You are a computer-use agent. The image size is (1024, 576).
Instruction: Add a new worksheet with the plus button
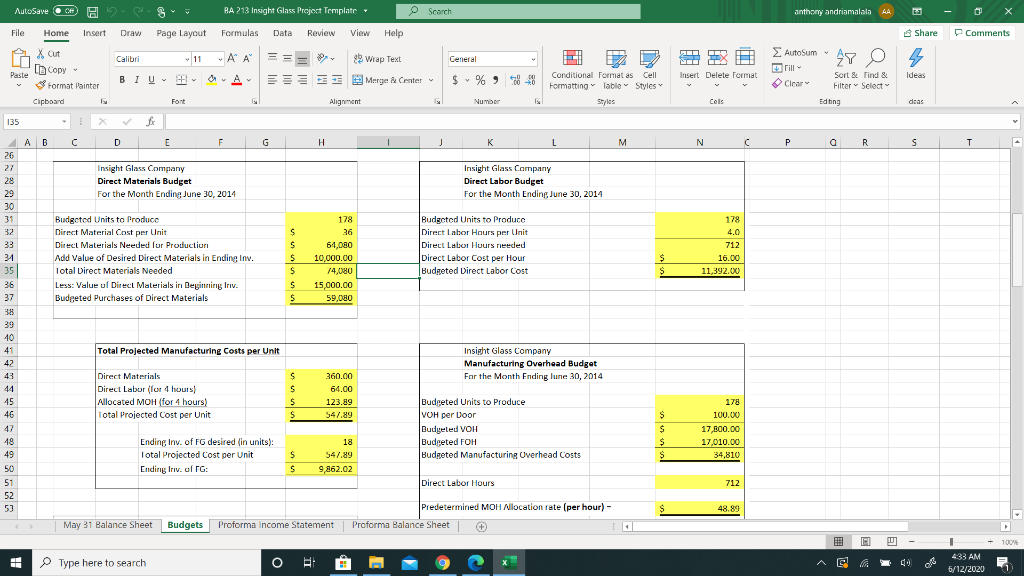pyautogui.click(x=481, y=524)
